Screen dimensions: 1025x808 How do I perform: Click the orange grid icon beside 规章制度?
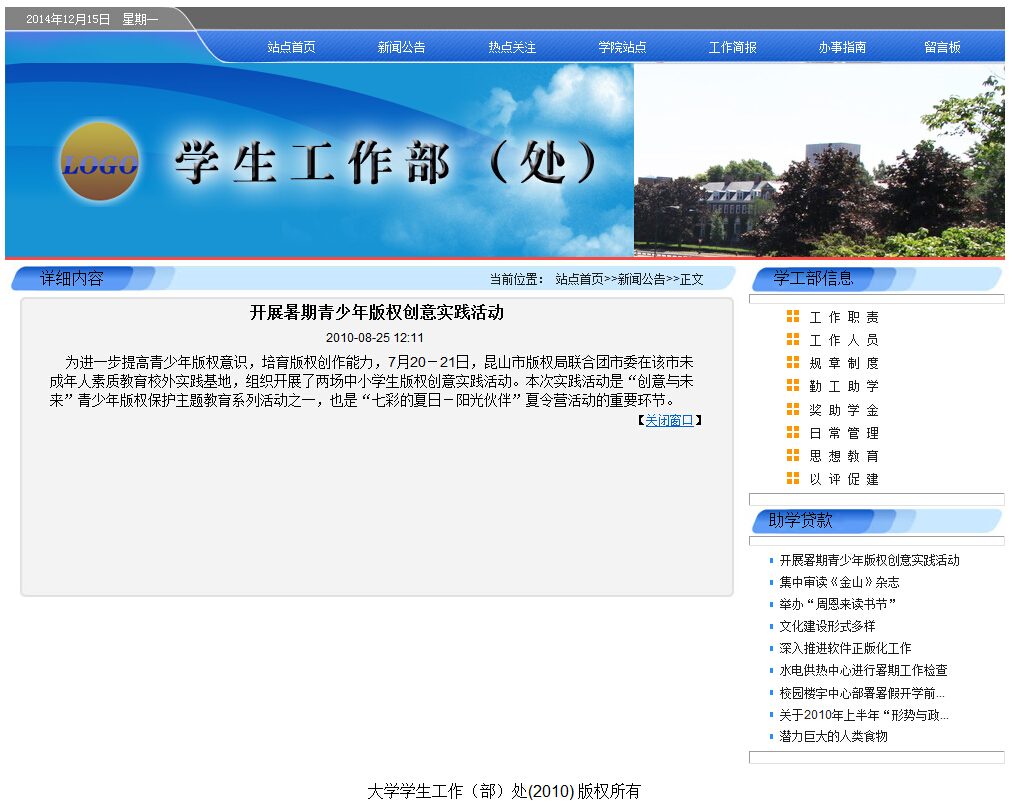(793, 362)
